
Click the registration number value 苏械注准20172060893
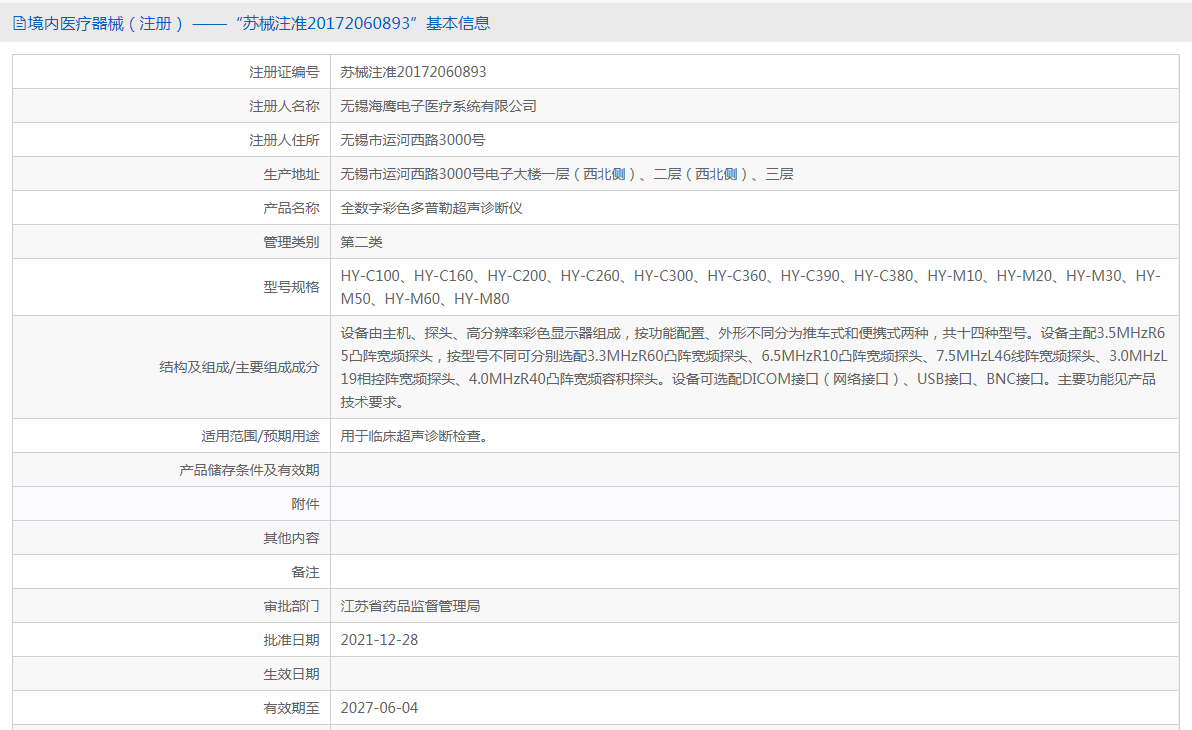413,72
